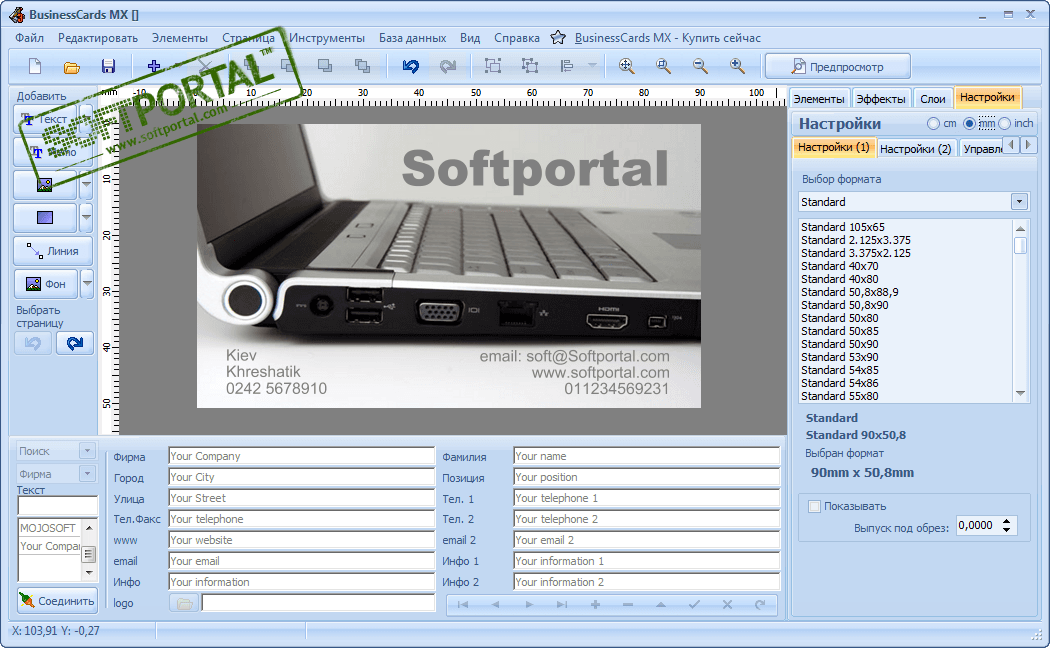Redo the last action in the toolbar
Viewport: 1050px width, 648px height.
pyautogui.click(x=447, y=66)
